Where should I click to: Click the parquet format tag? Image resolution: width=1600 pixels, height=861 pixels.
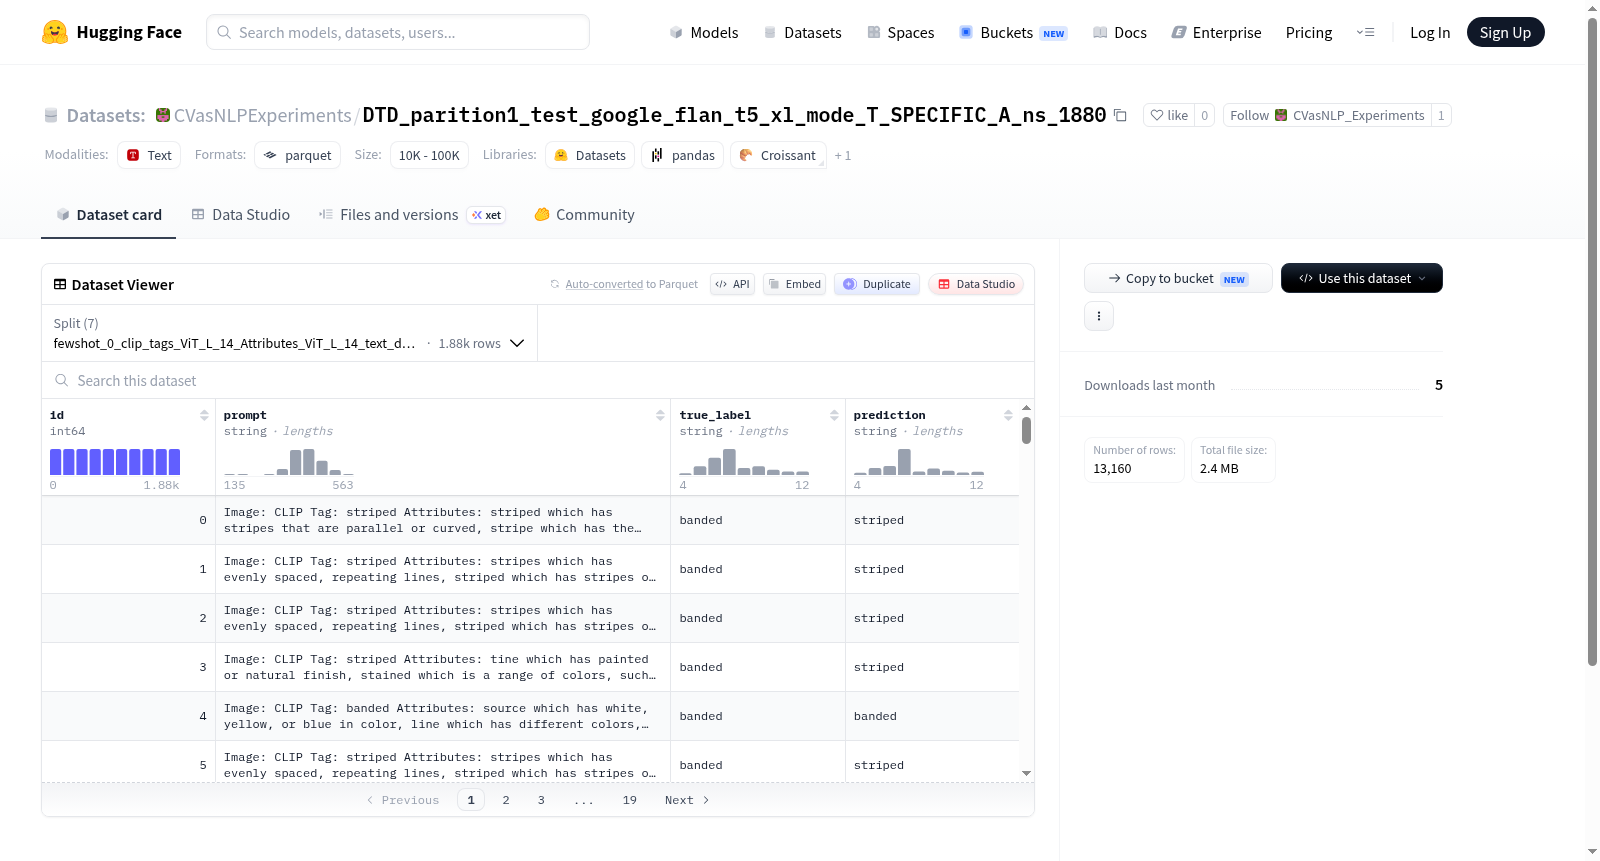tap(297, 155)
